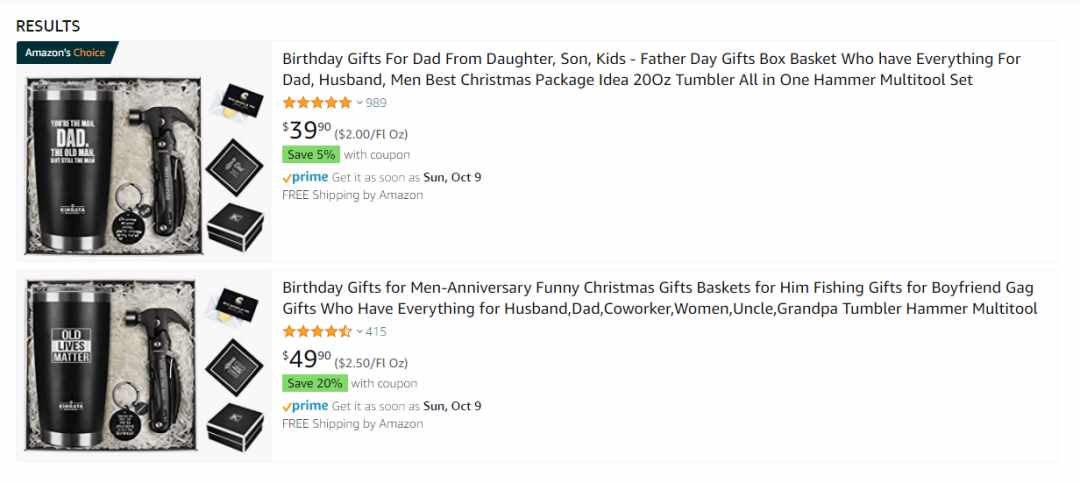
Task: Open the Birthday Gifts For Dad title
Action: (652, 69)
